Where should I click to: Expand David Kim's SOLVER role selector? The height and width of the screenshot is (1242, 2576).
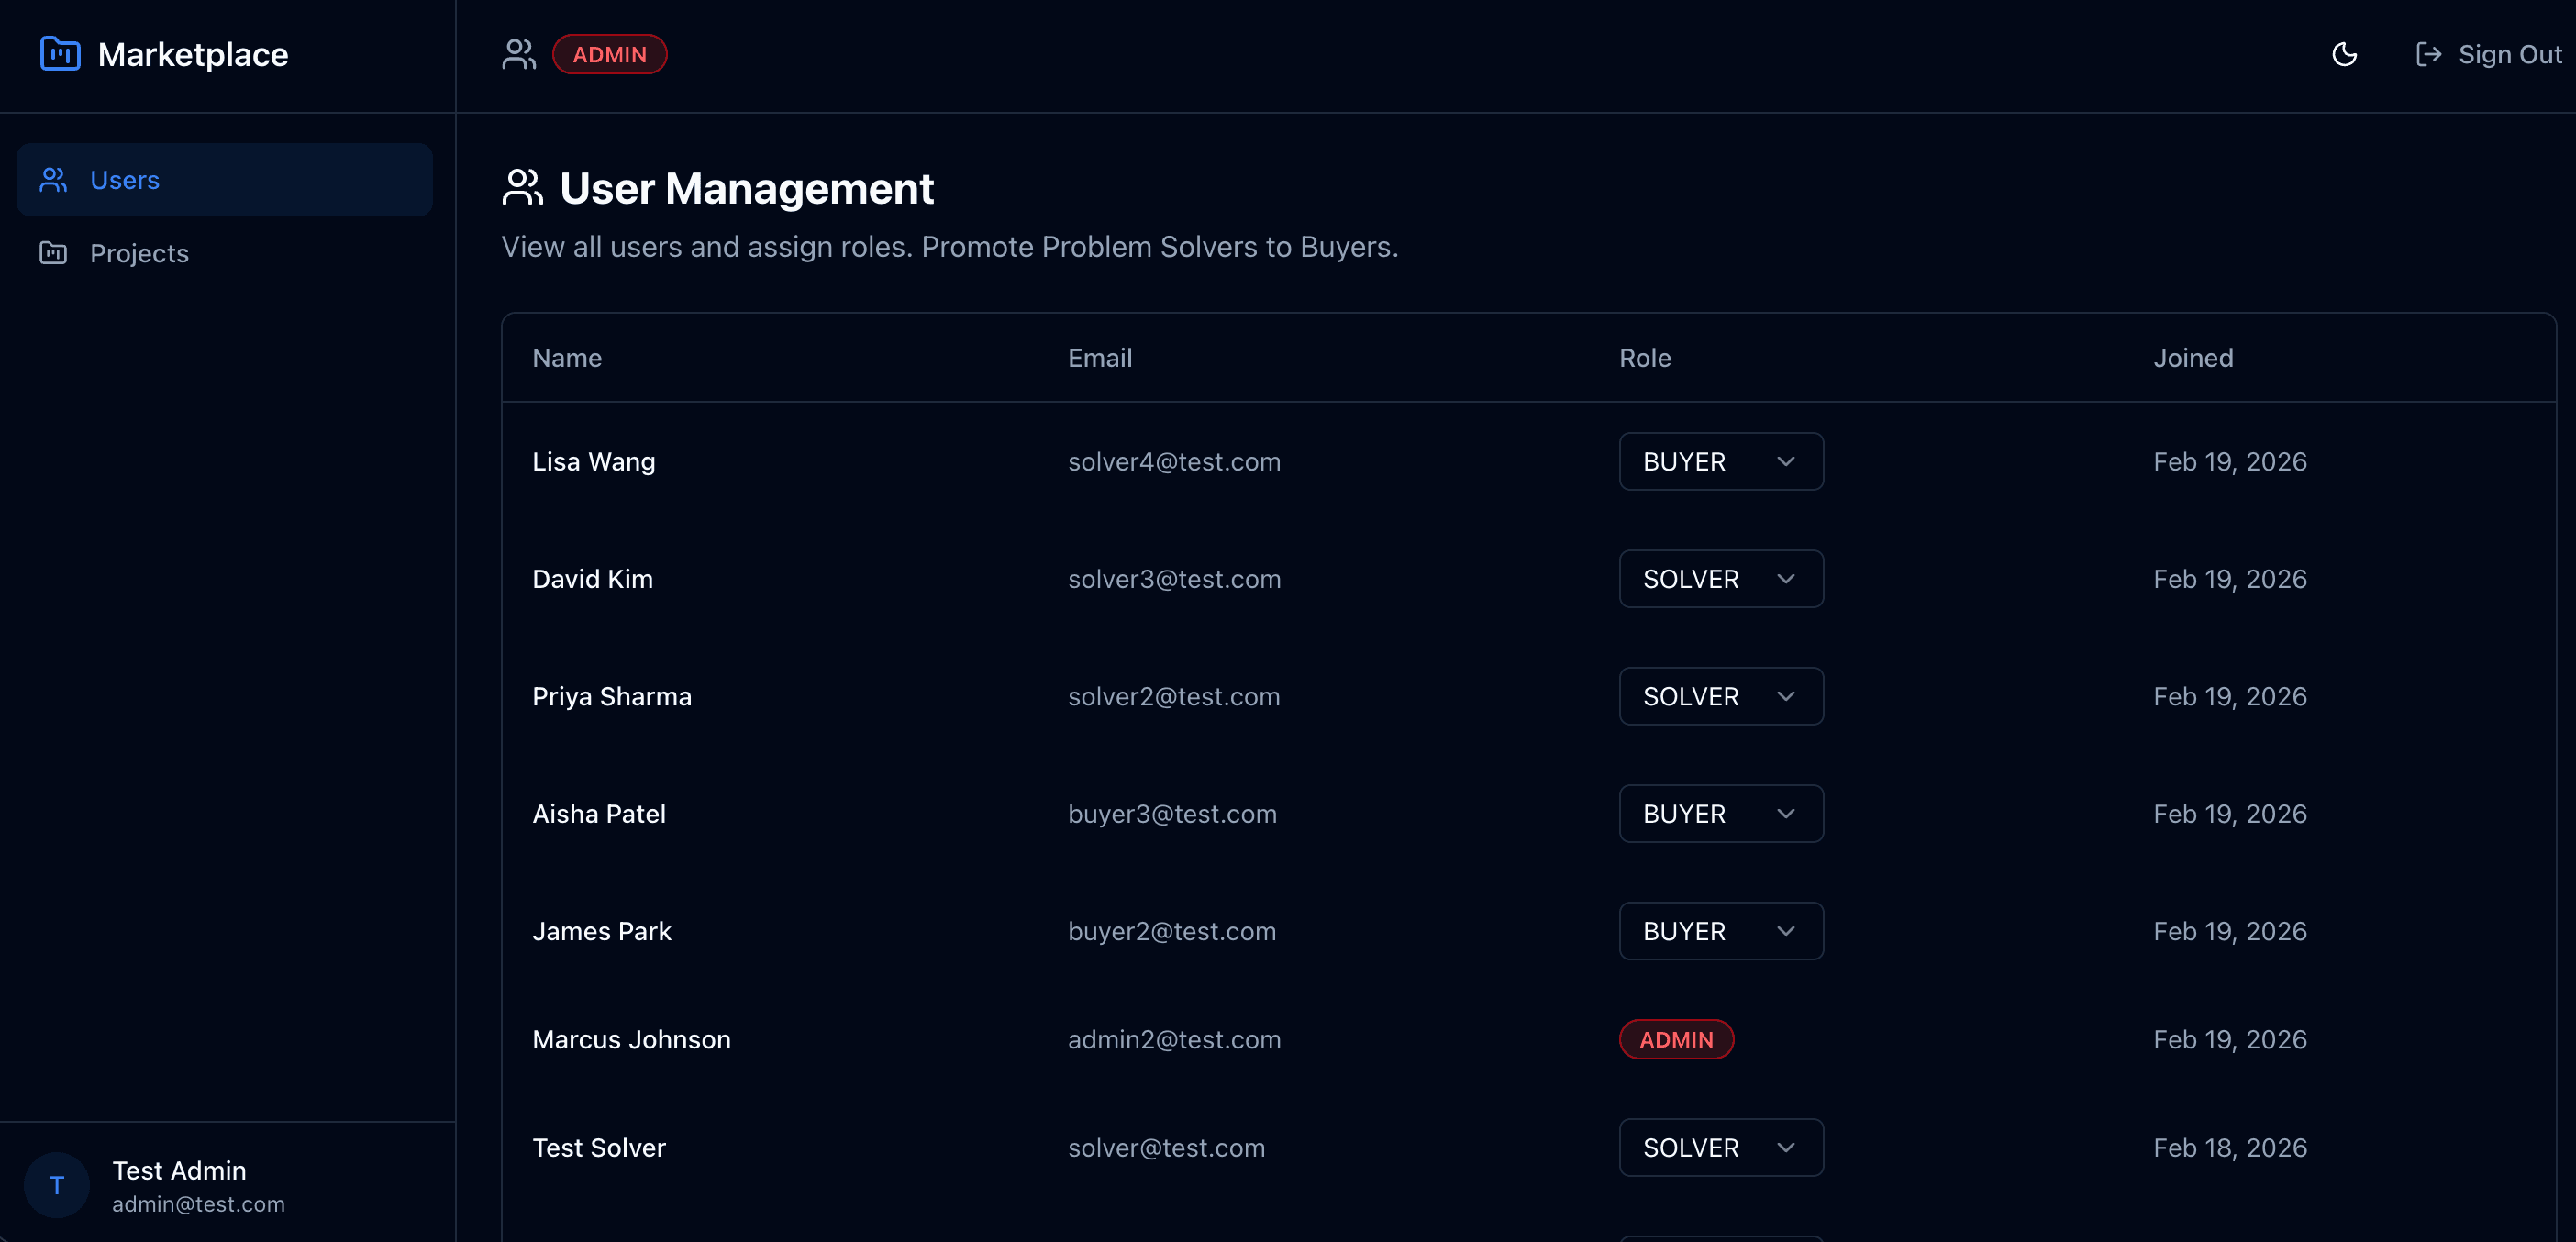coord(1721,578)
